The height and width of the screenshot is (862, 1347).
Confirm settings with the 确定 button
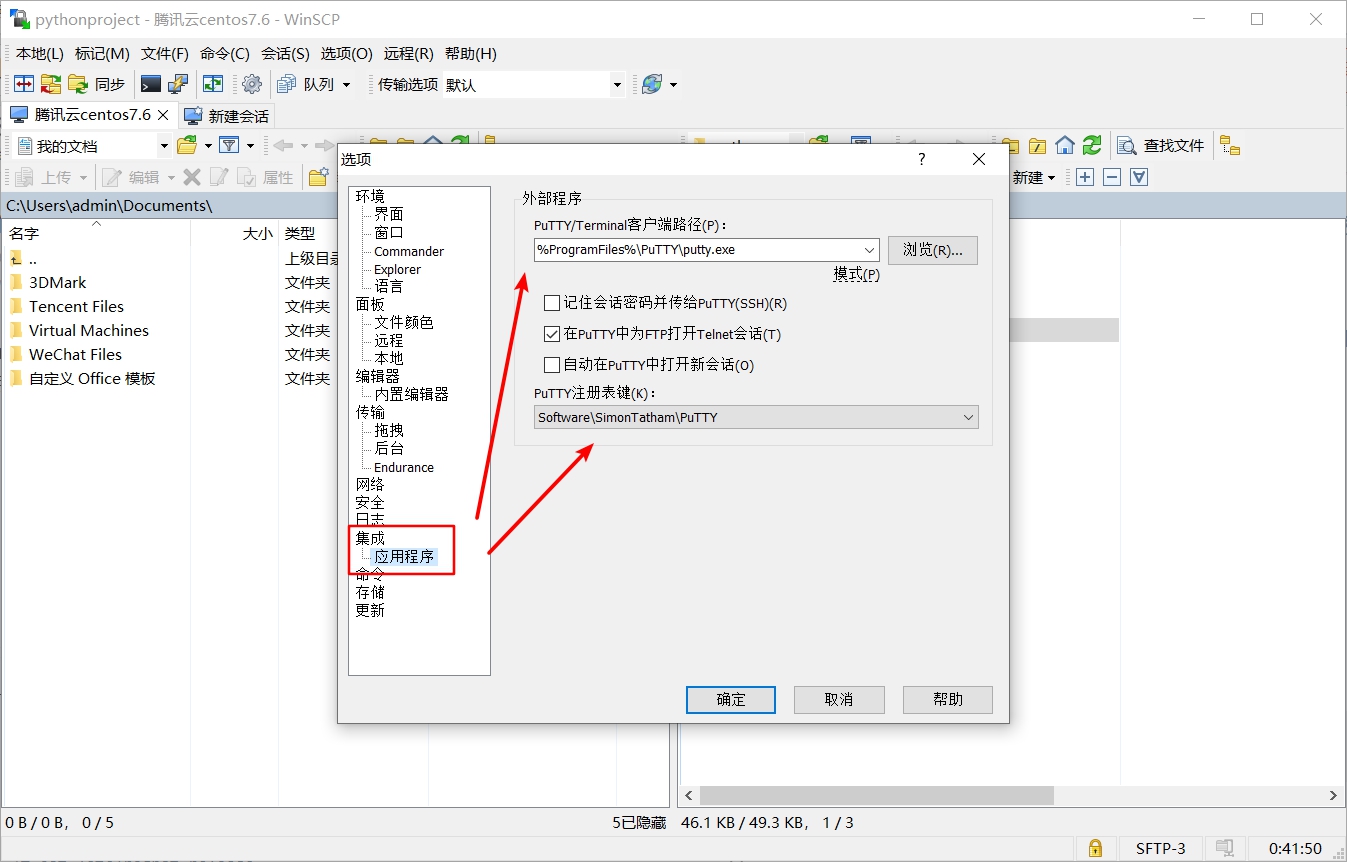(730, 699)
